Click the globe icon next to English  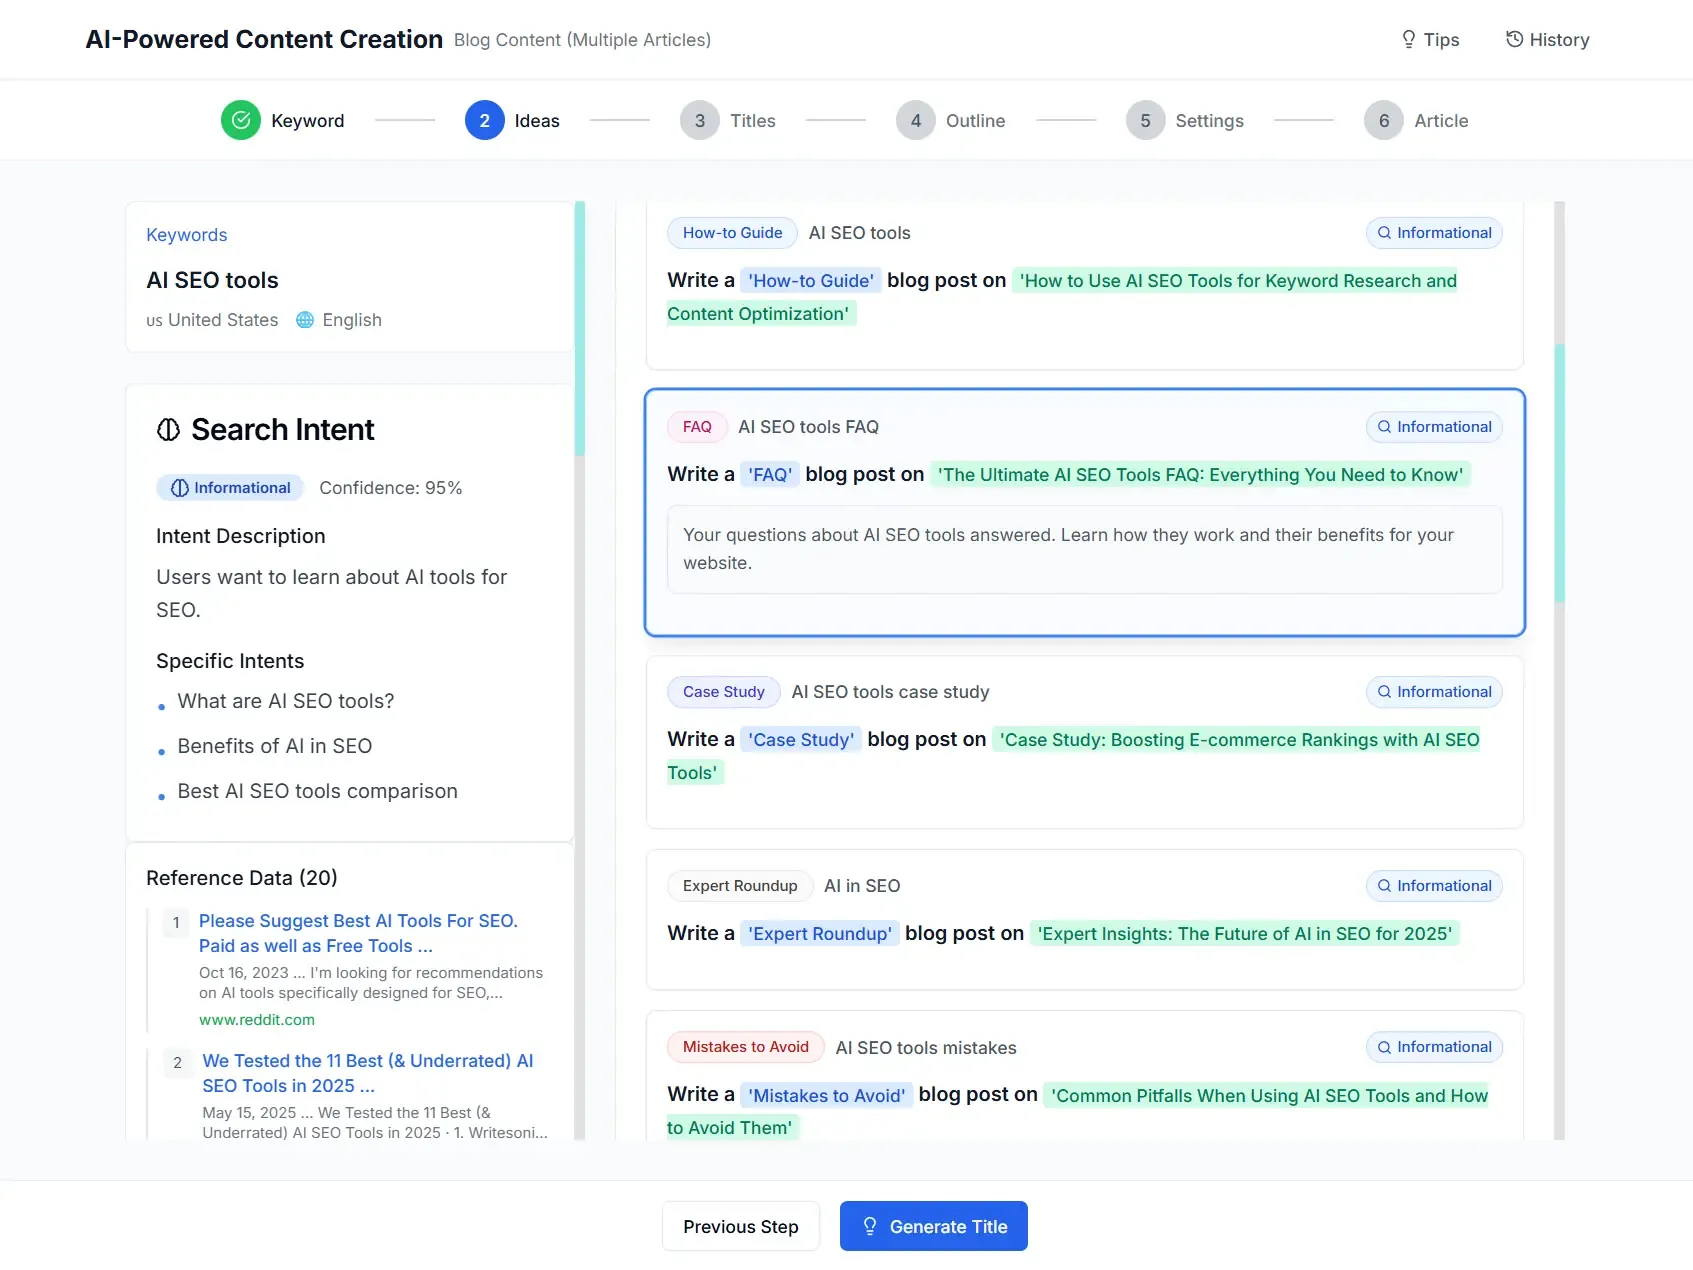click(x=304, y=320)
